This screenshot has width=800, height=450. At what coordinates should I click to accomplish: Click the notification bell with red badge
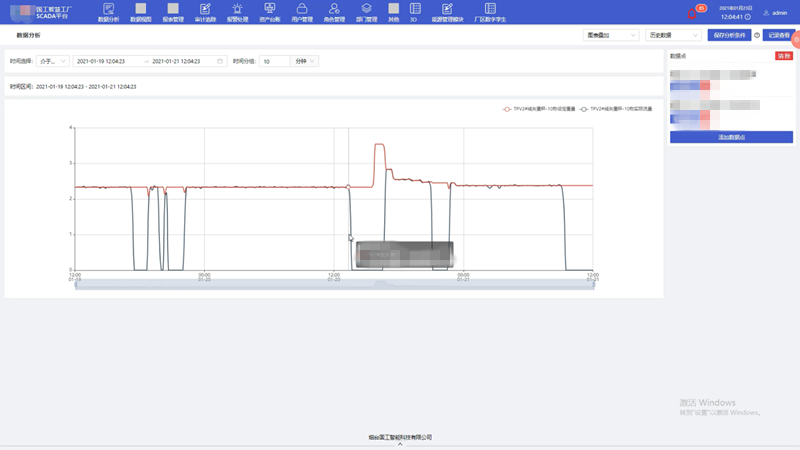pyautogui.click(x=692, y=12)
